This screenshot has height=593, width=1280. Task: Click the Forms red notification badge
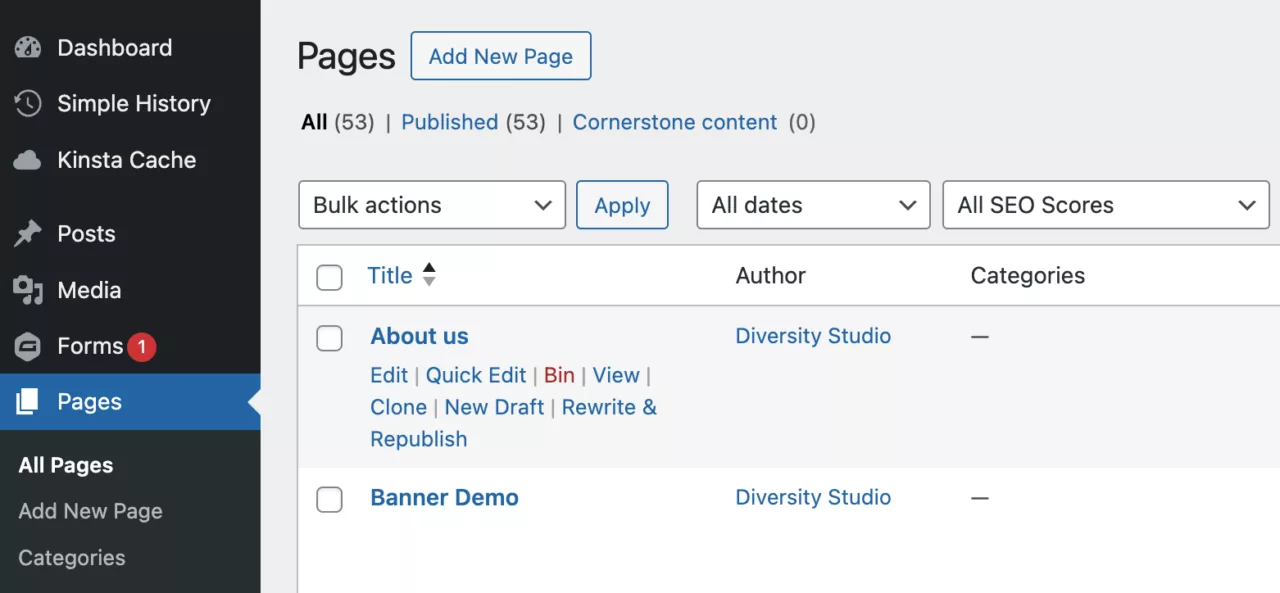pos(141,347)
